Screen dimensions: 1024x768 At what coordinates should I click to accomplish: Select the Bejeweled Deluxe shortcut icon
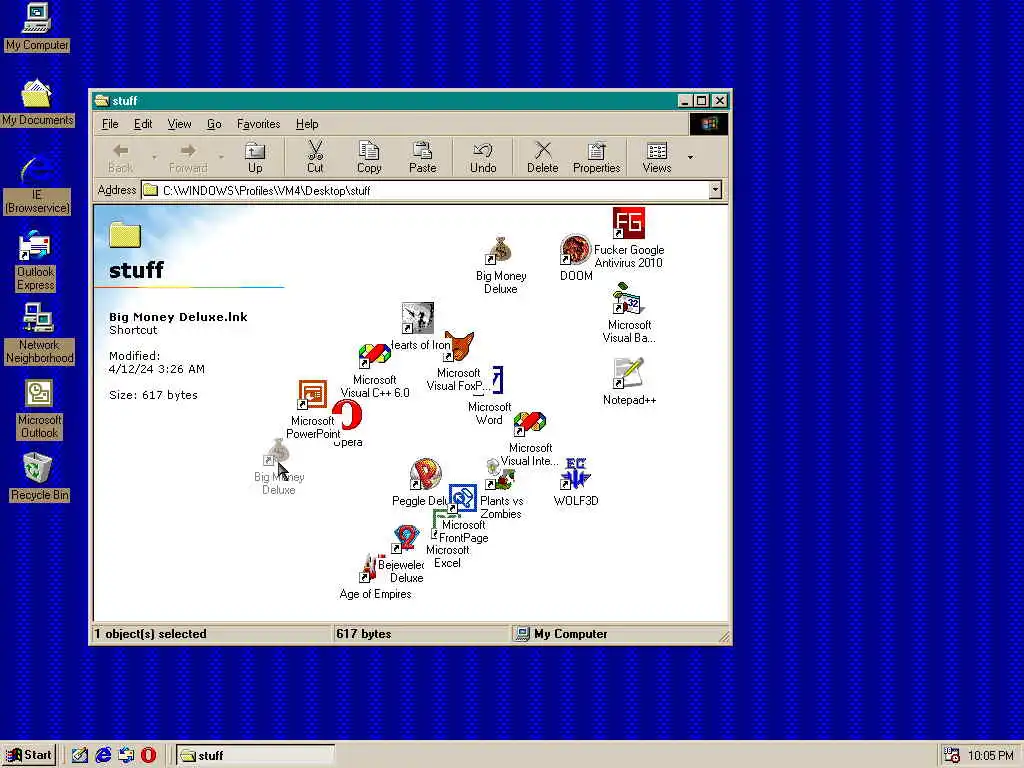coord(406,539)
